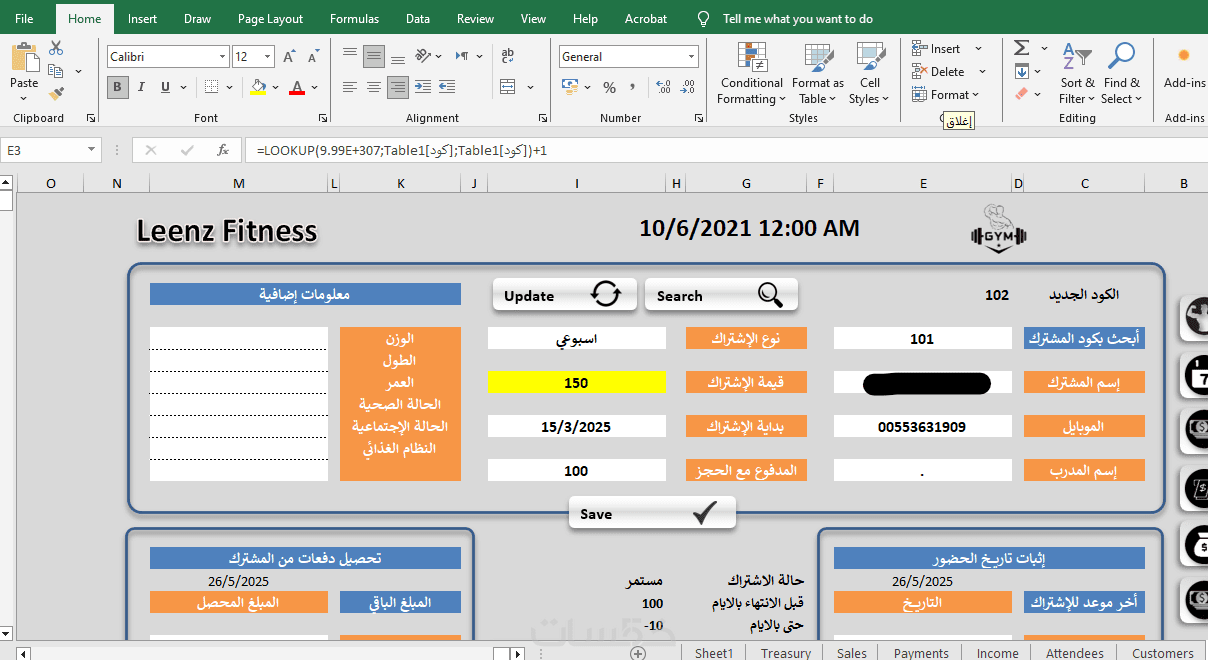Image resolution: width=1208 pixels, height=660 pixels.
Task: Open the Name Box E3 dropdown
Action: [x=93, y=150]
